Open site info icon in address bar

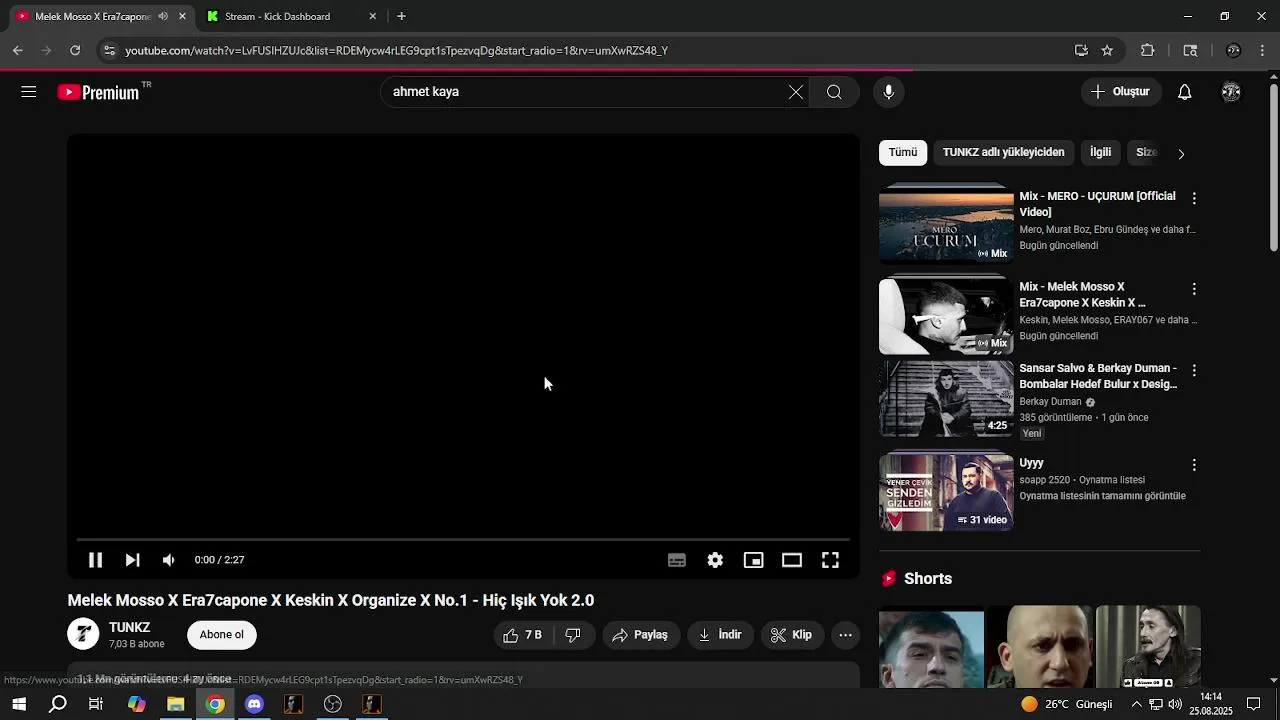(109, 50)
